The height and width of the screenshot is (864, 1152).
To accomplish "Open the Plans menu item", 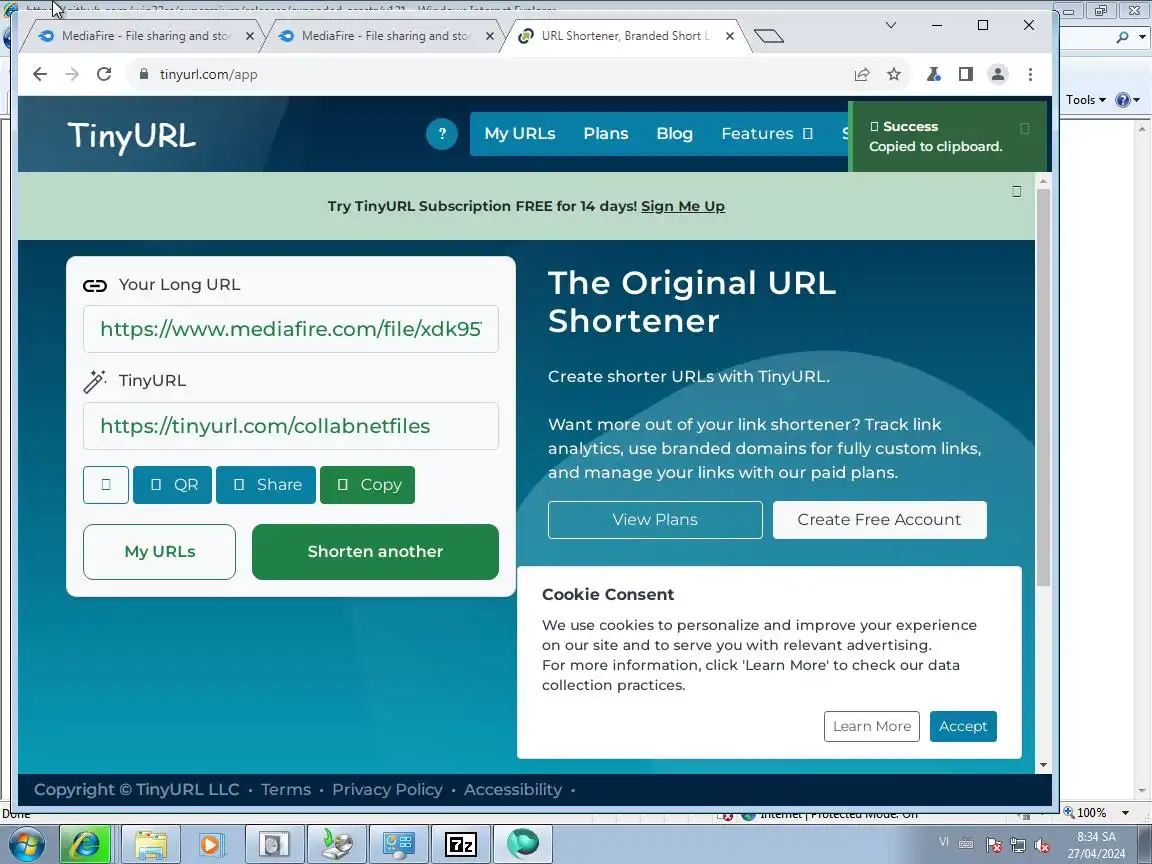I will [x=605, y=134].
